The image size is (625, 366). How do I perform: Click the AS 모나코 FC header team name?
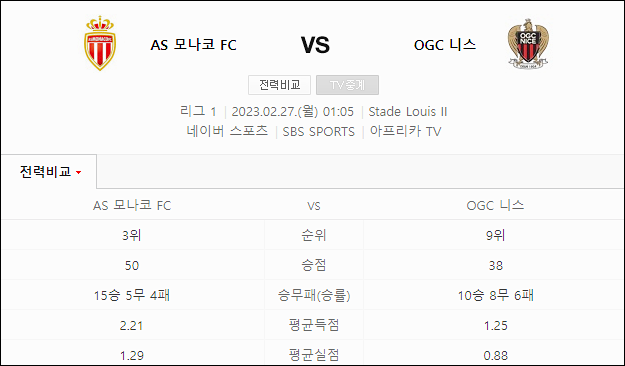pyautogui.click(x=194, y=45)
